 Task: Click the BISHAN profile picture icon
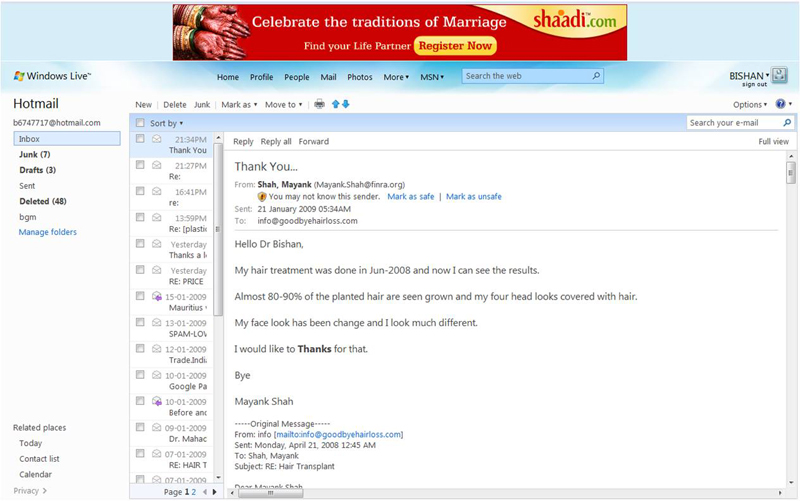coord(780,76)
